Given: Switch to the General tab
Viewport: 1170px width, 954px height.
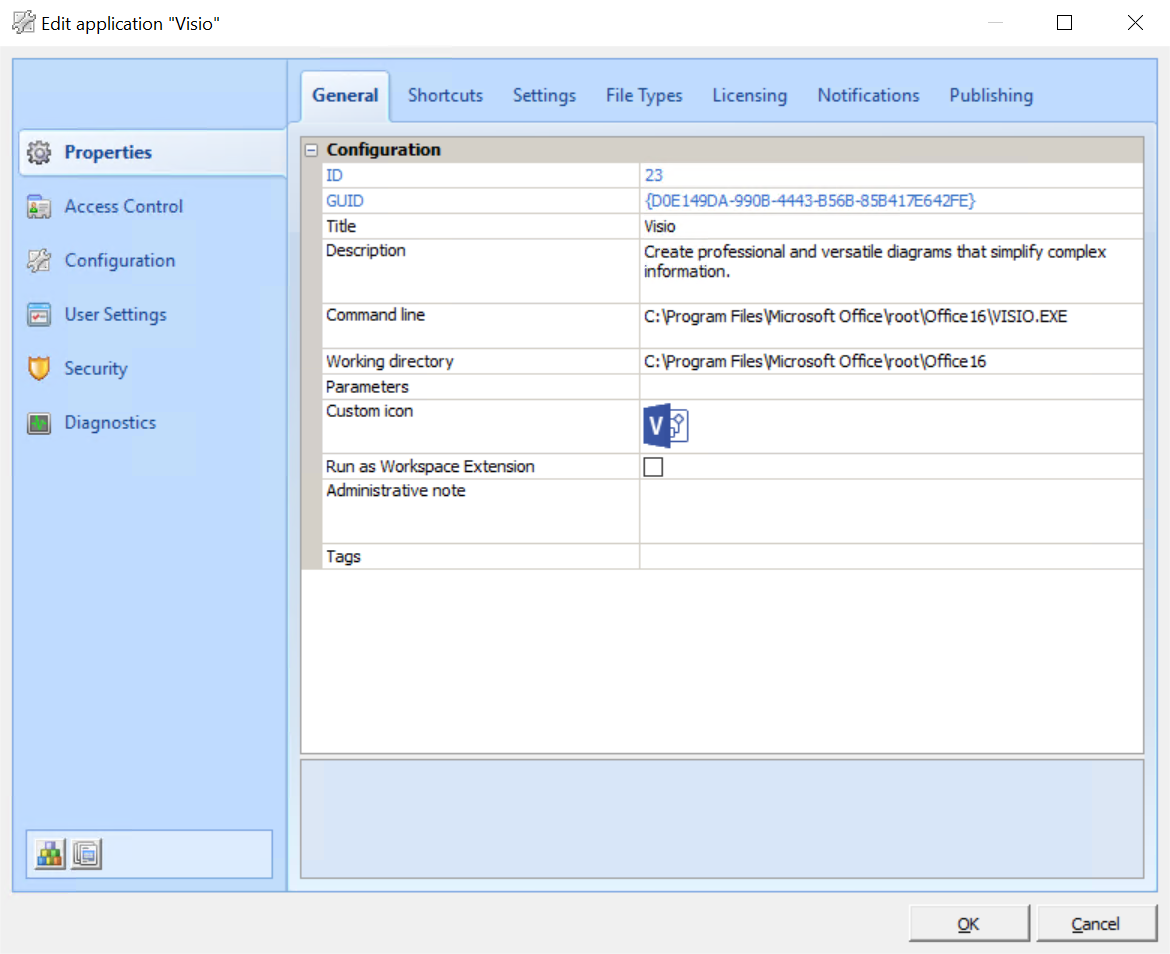Looking at the screenshot, I should tap(345, 95).
